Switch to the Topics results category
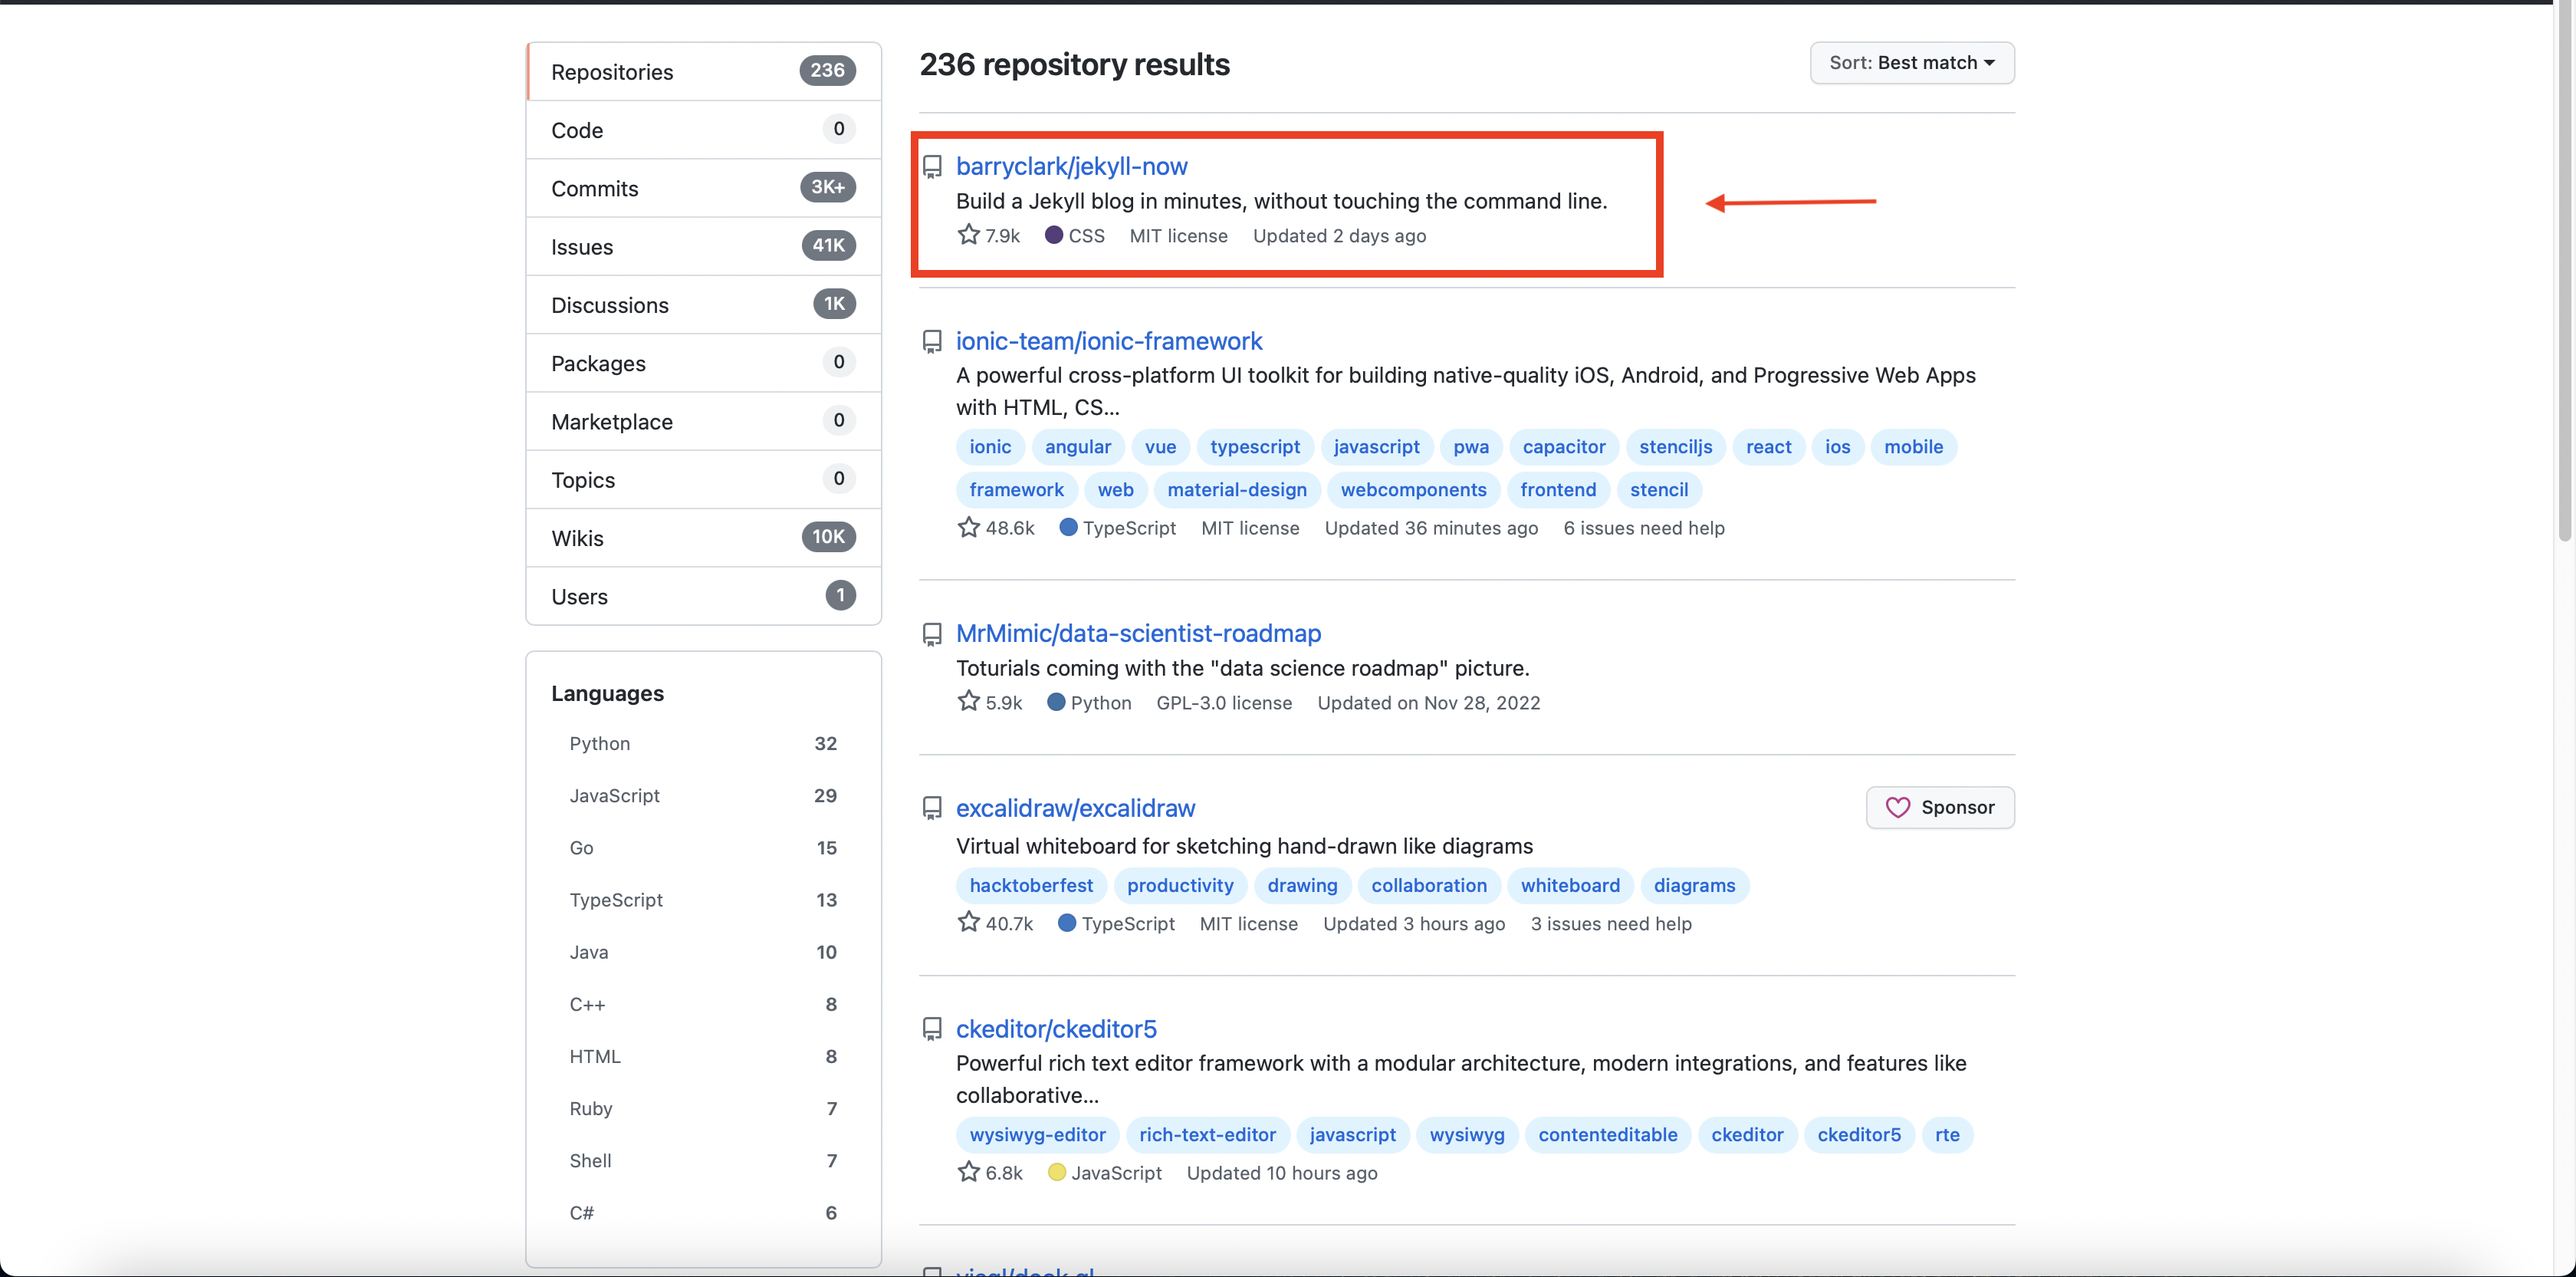This screenshot has height=1277, width=2576. (703, 480)
